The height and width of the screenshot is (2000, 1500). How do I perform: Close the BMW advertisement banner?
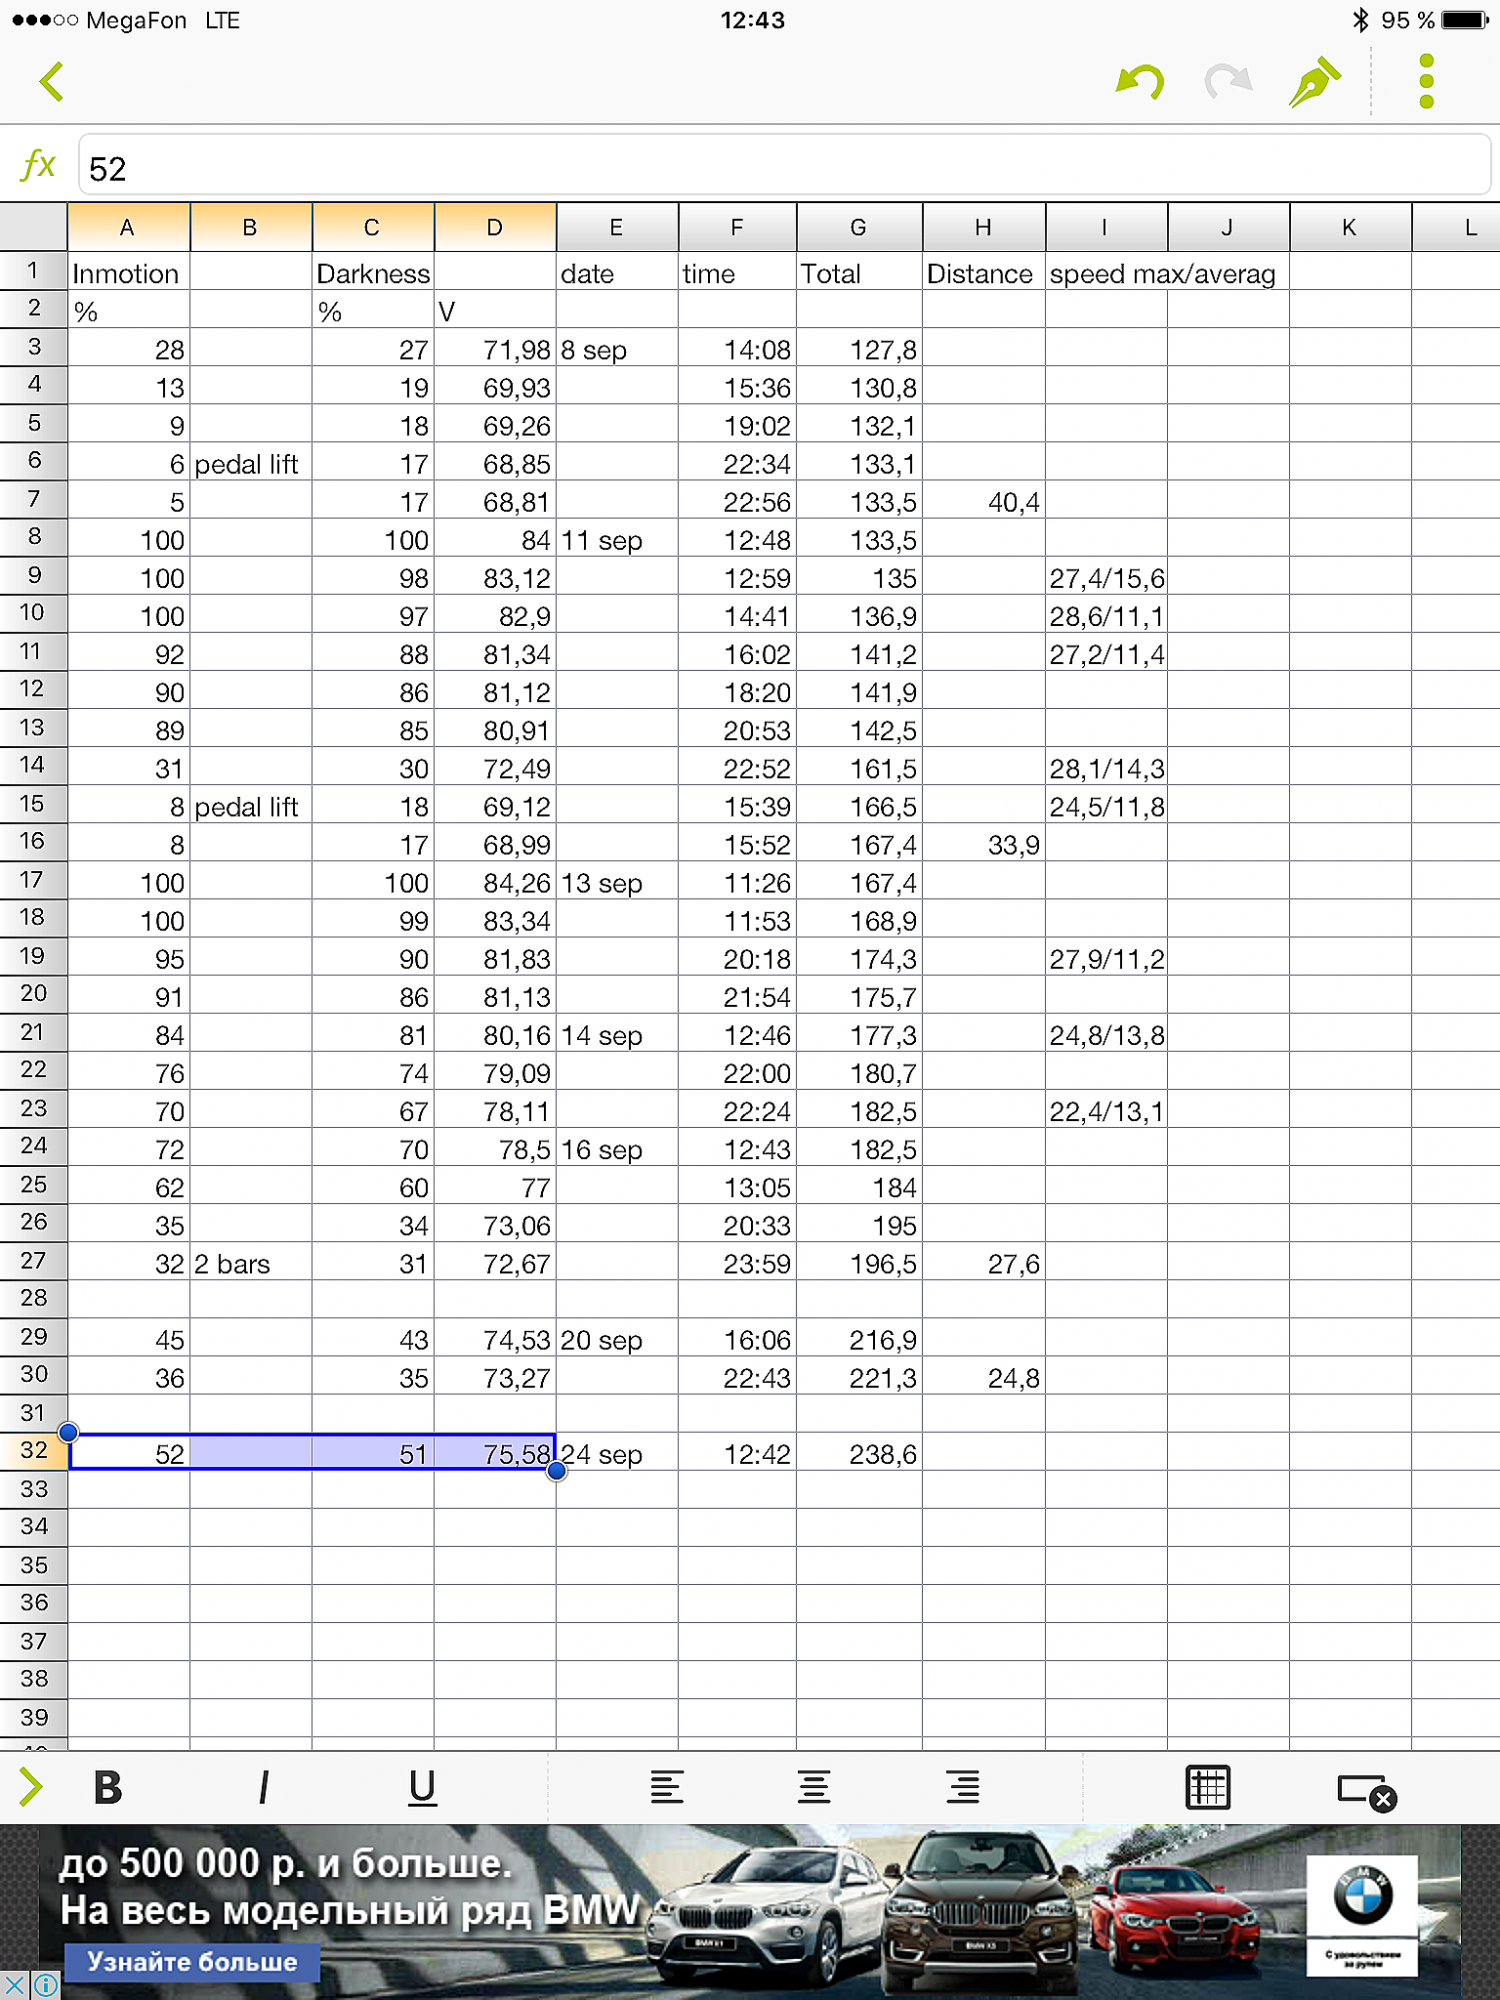(14, 1984)
